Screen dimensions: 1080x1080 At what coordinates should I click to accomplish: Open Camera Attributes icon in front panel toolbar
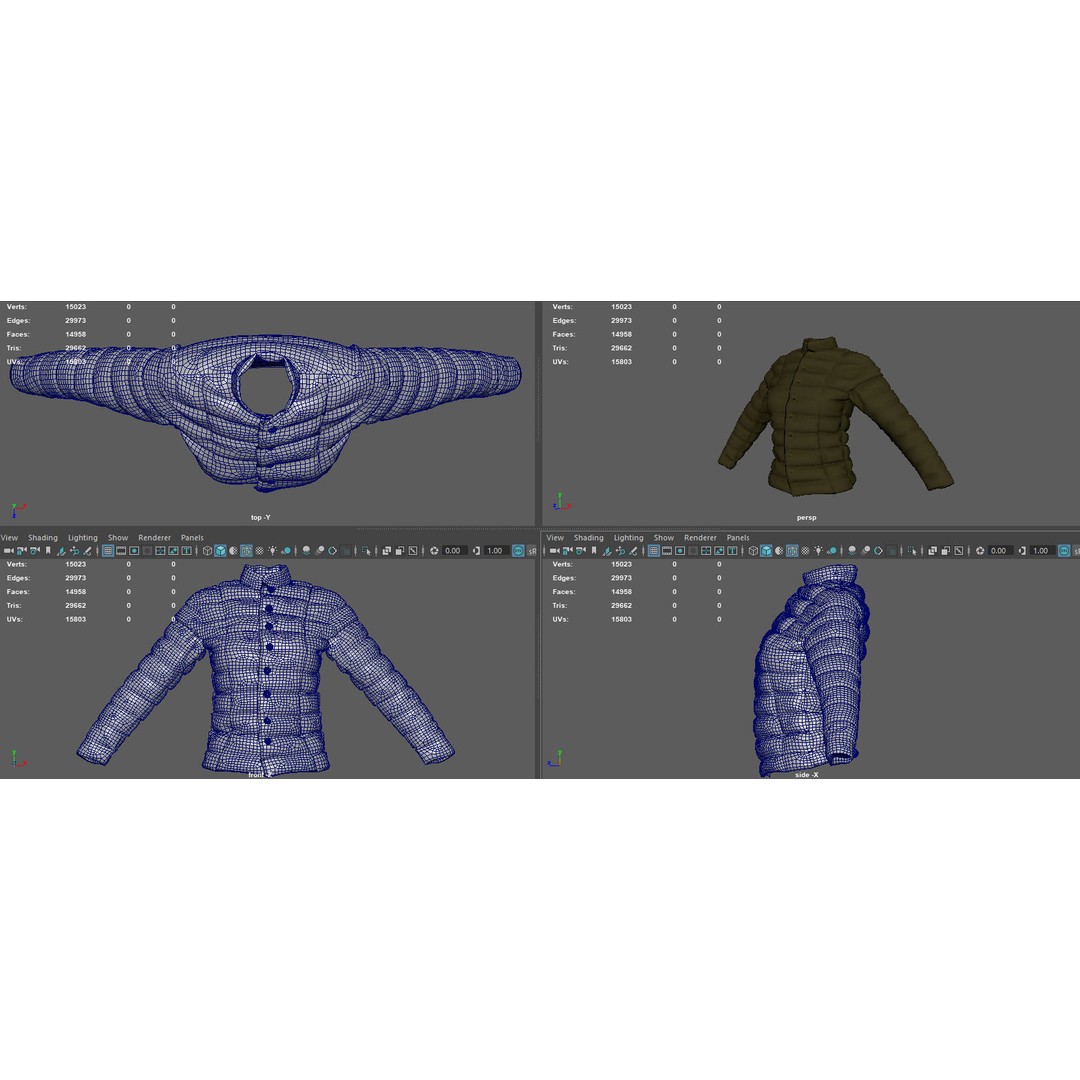[x=34, y=550]
